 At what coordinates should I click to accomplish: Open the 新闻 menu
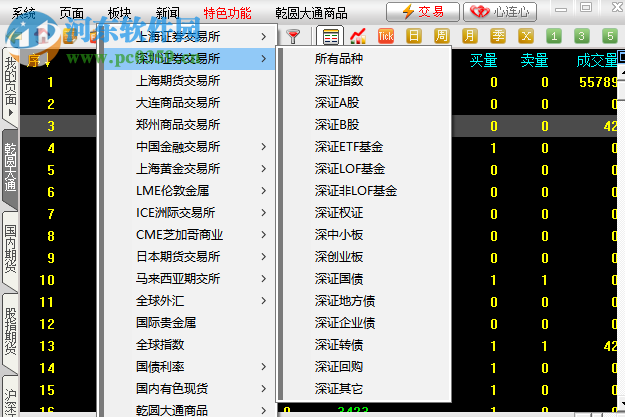click(167, 13)
